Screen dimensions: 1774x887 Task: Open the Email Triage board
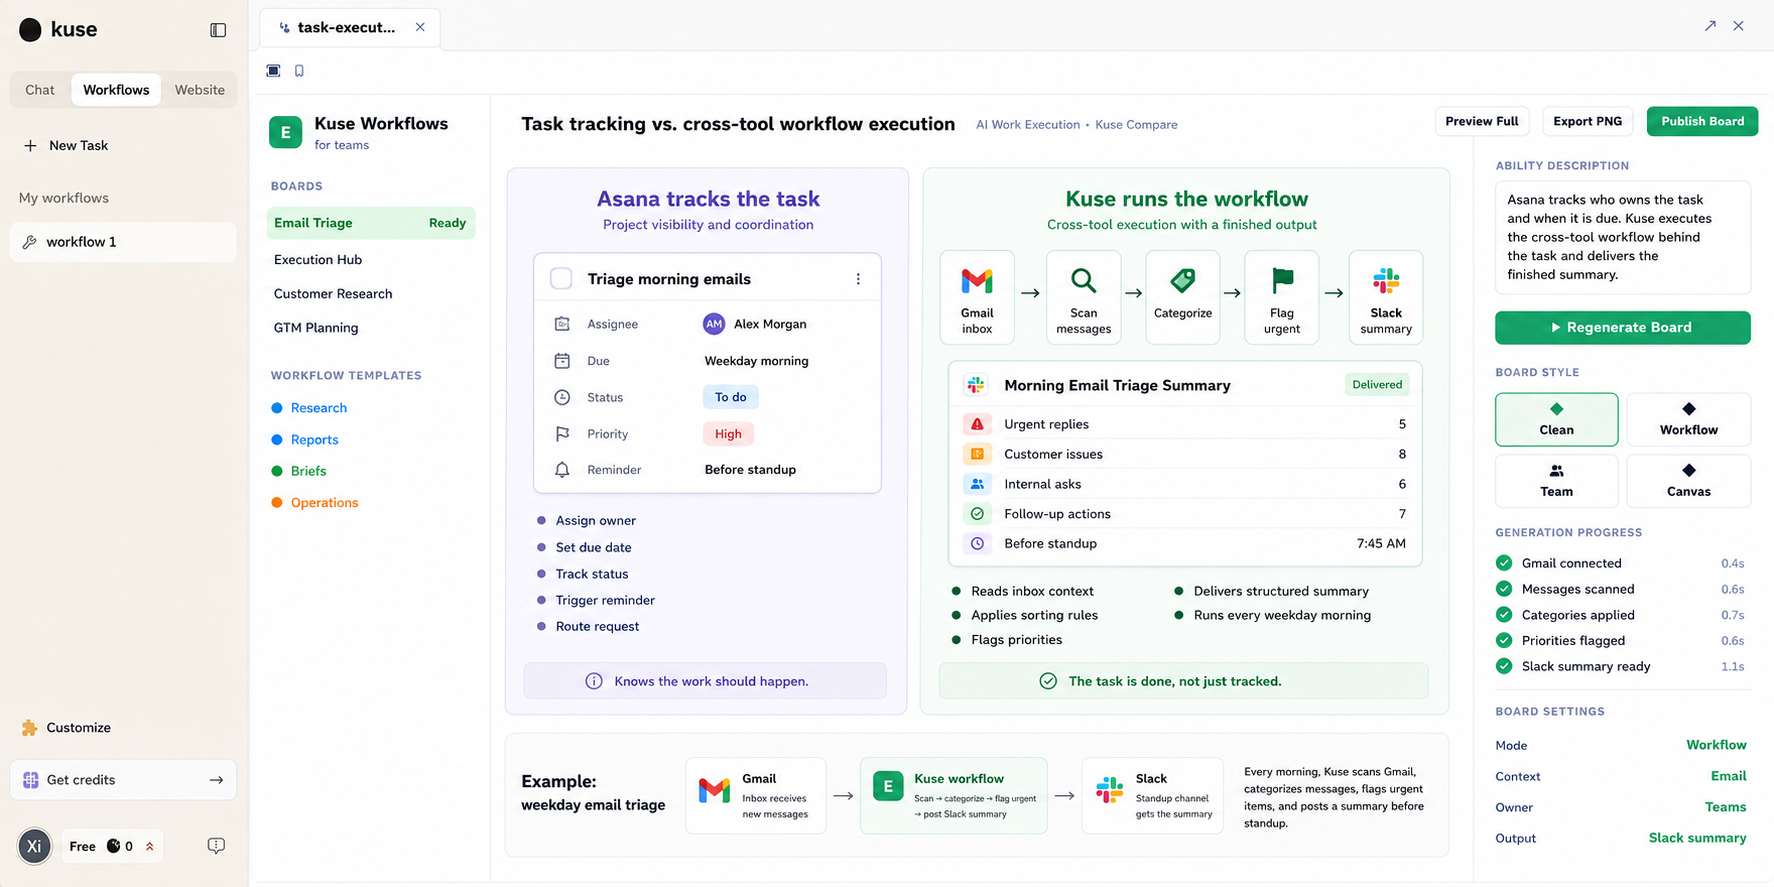tap(371, 223)
